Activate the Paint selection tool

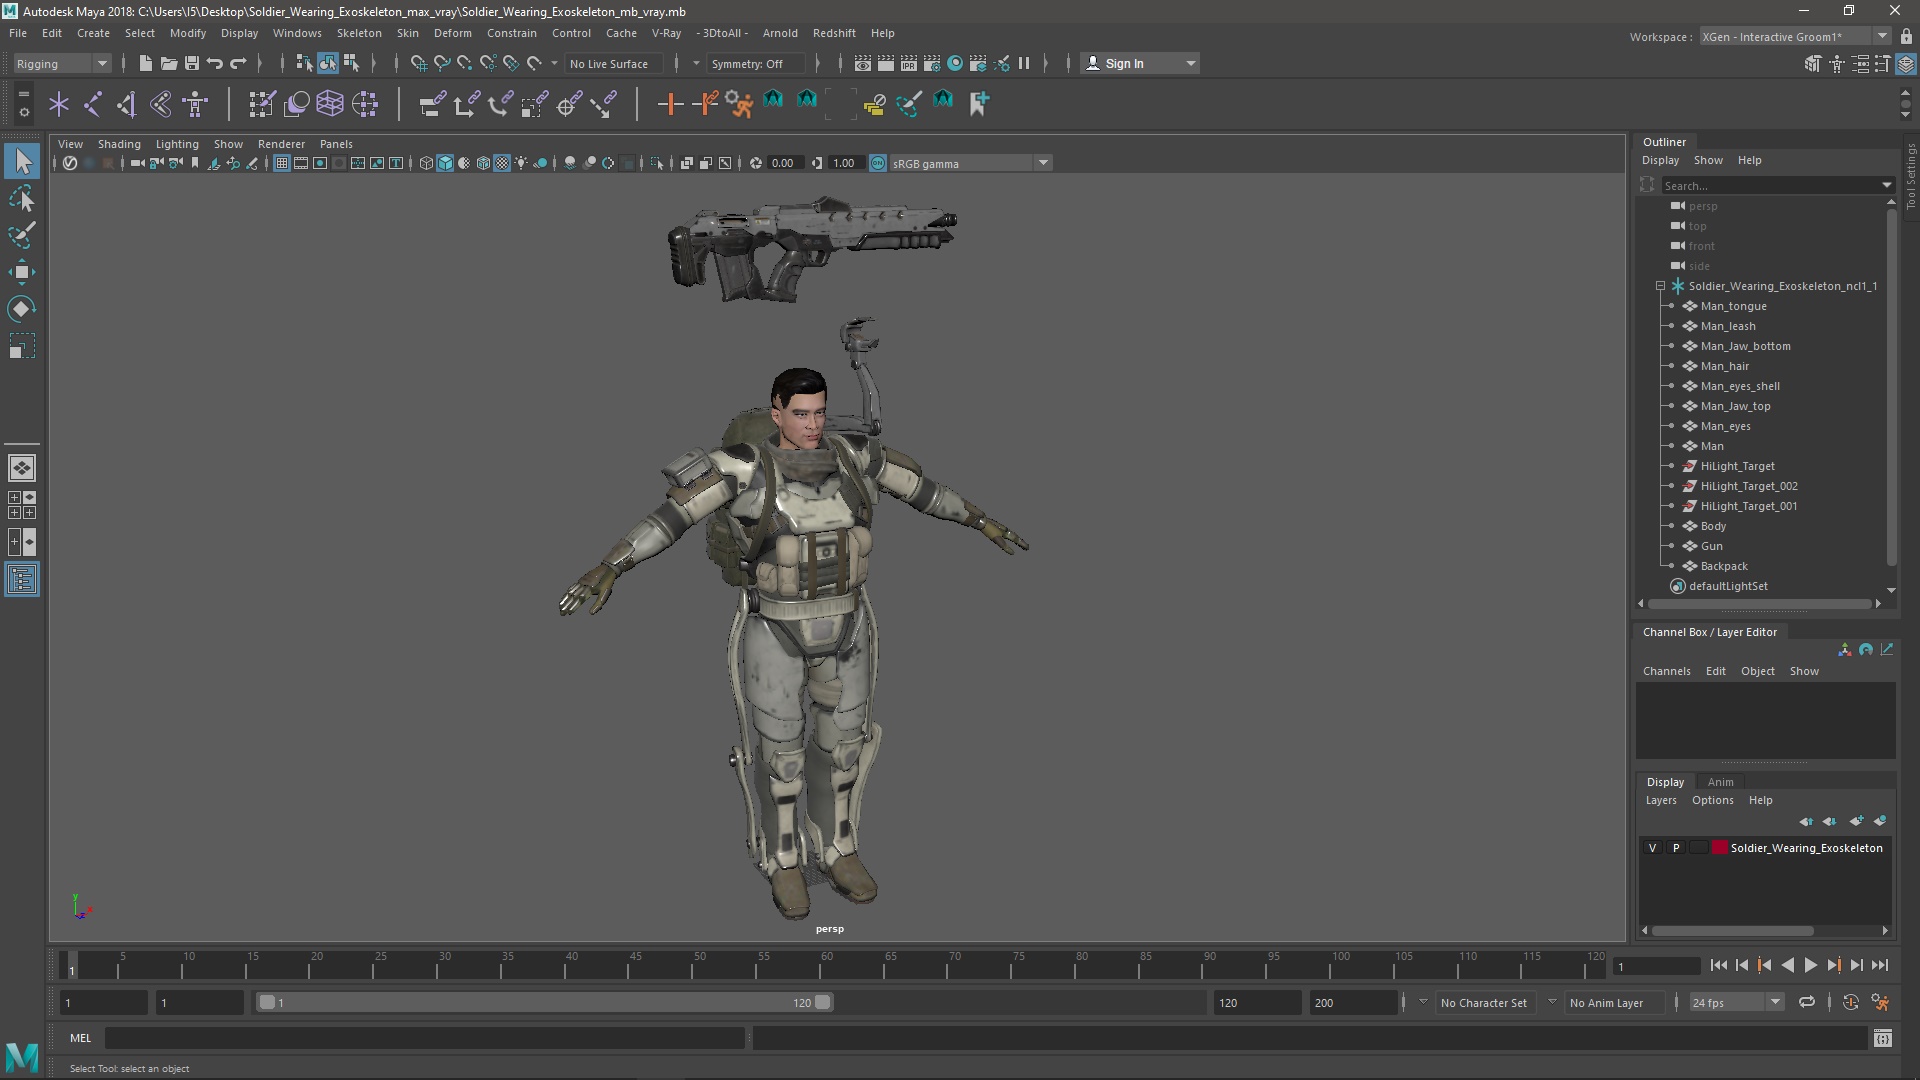[x=22, y=235]
